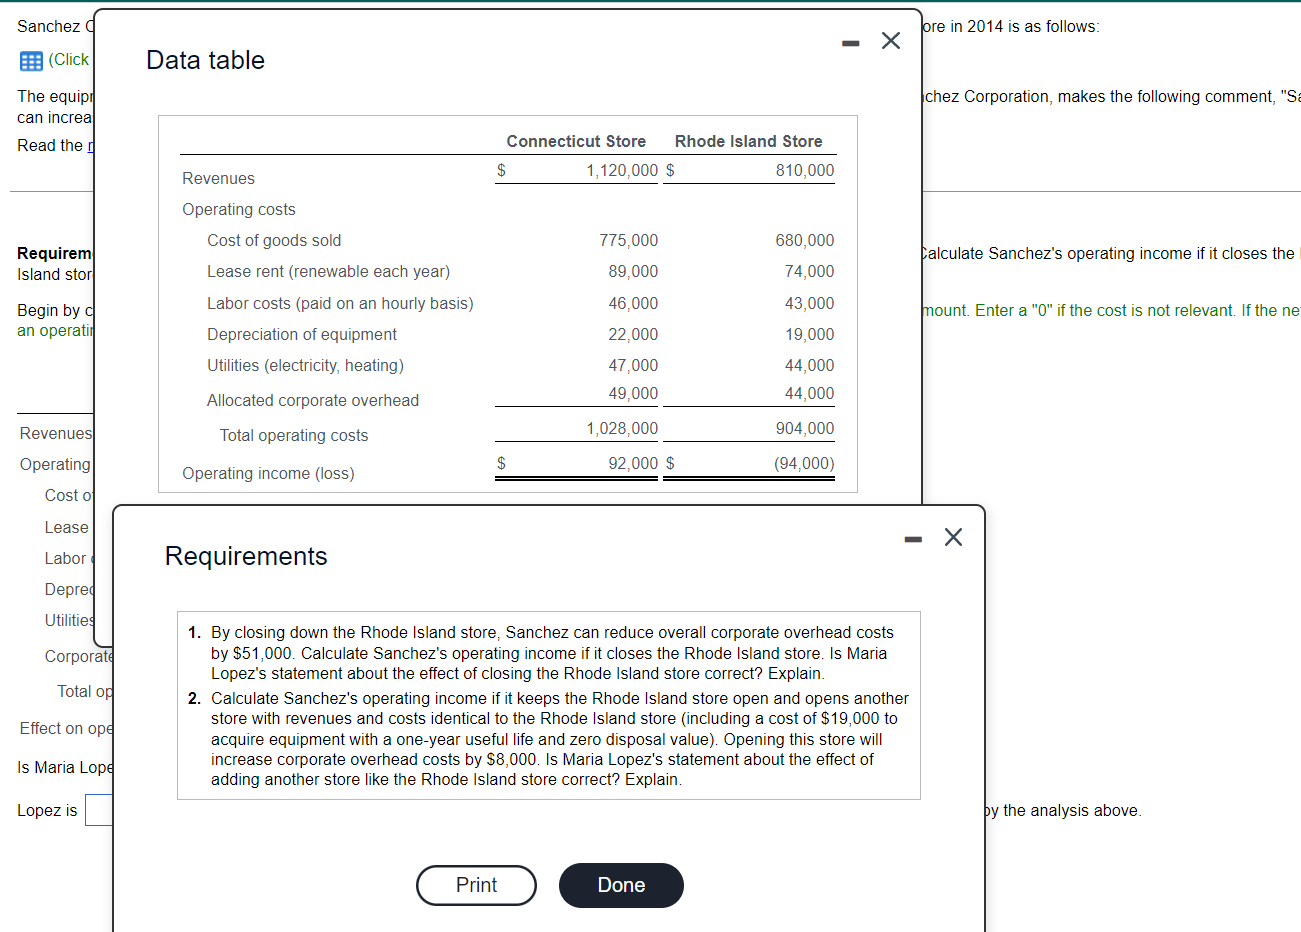The image size is (1301, 932).
Task: Click Rhode Island cost of goods sold 680,000
Action: [x=805, y=240]
